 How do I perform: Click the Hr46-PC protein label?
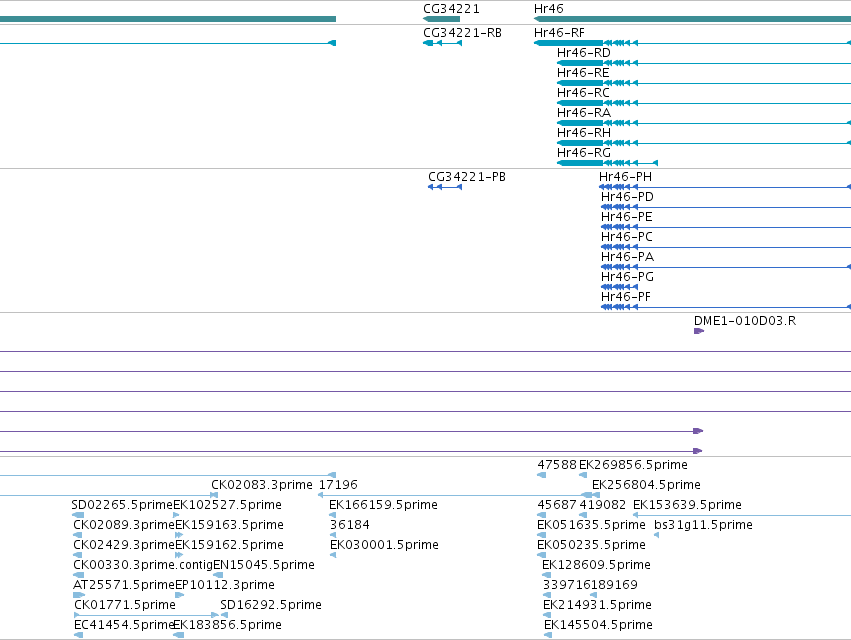(x=626, y=237)
